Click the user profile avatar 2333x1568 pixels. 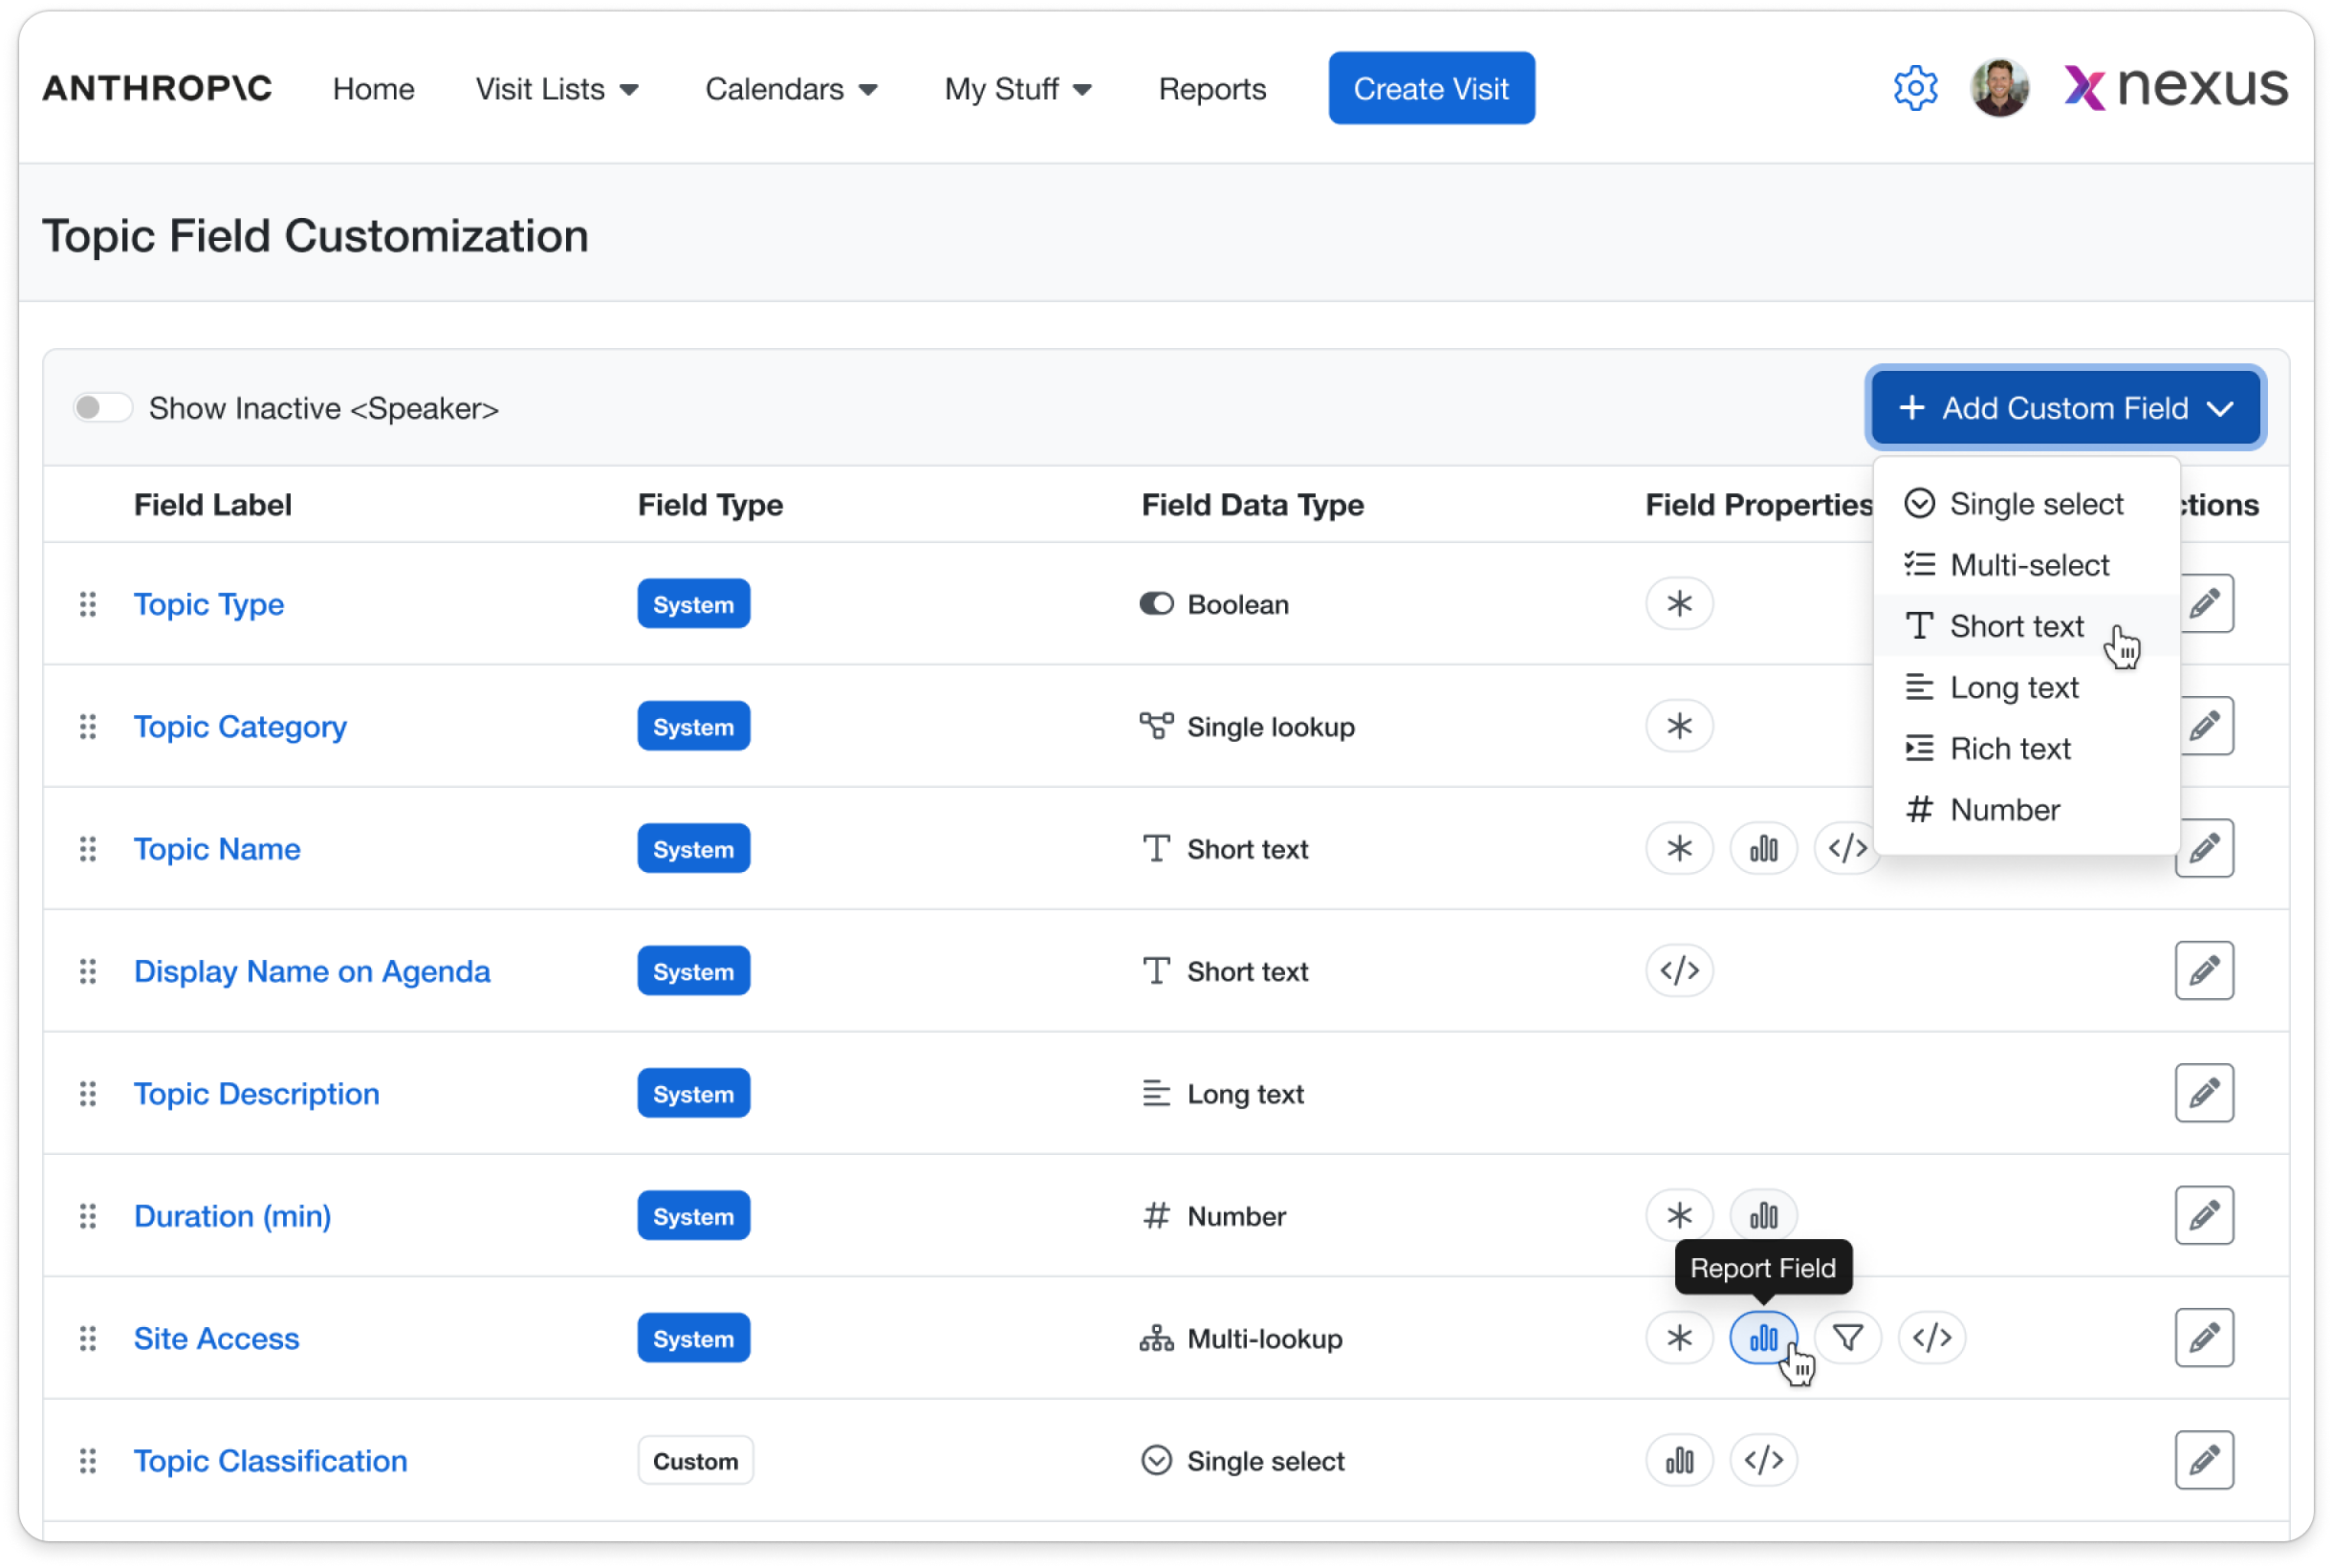pyautogui.click(x=1998, y=89)
